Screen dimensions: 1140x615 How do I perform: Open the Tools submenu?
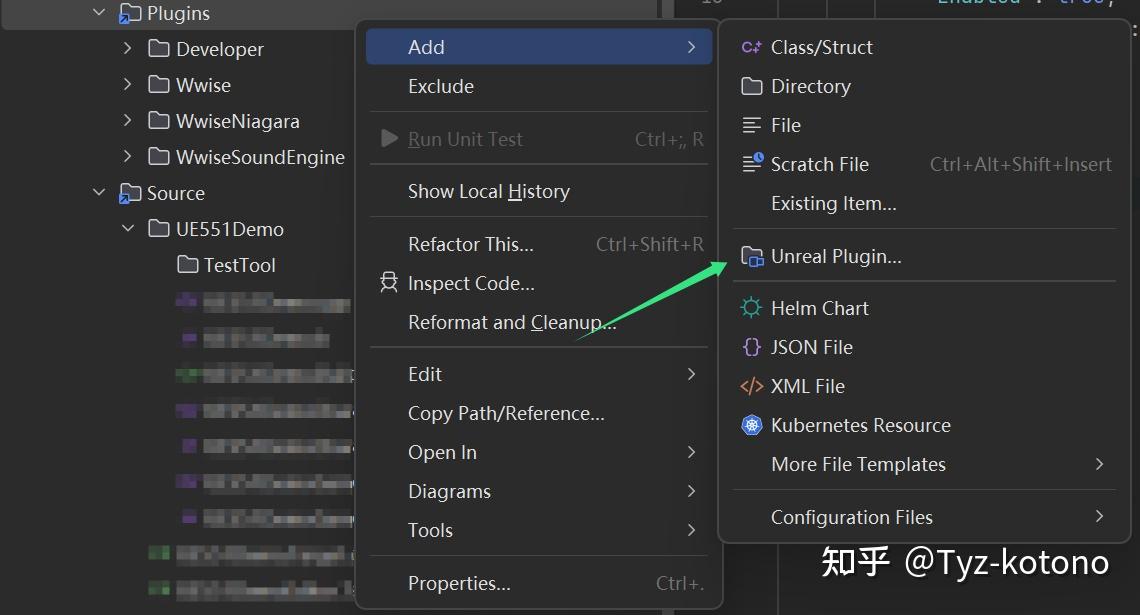(430, 530)
